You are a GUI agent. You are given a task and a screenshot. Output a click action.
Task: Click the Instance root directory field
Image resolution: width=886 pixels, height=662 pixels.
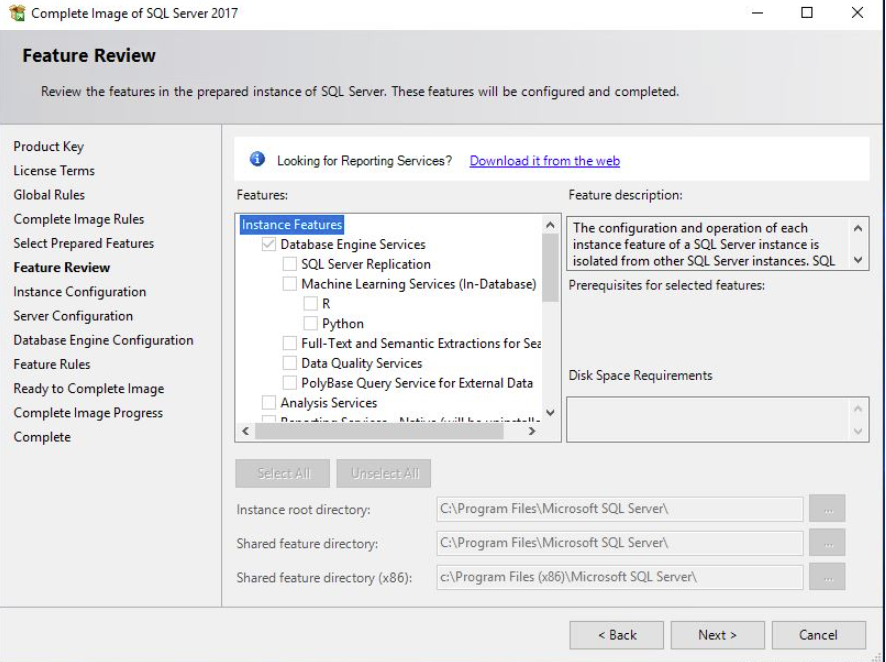619,509
